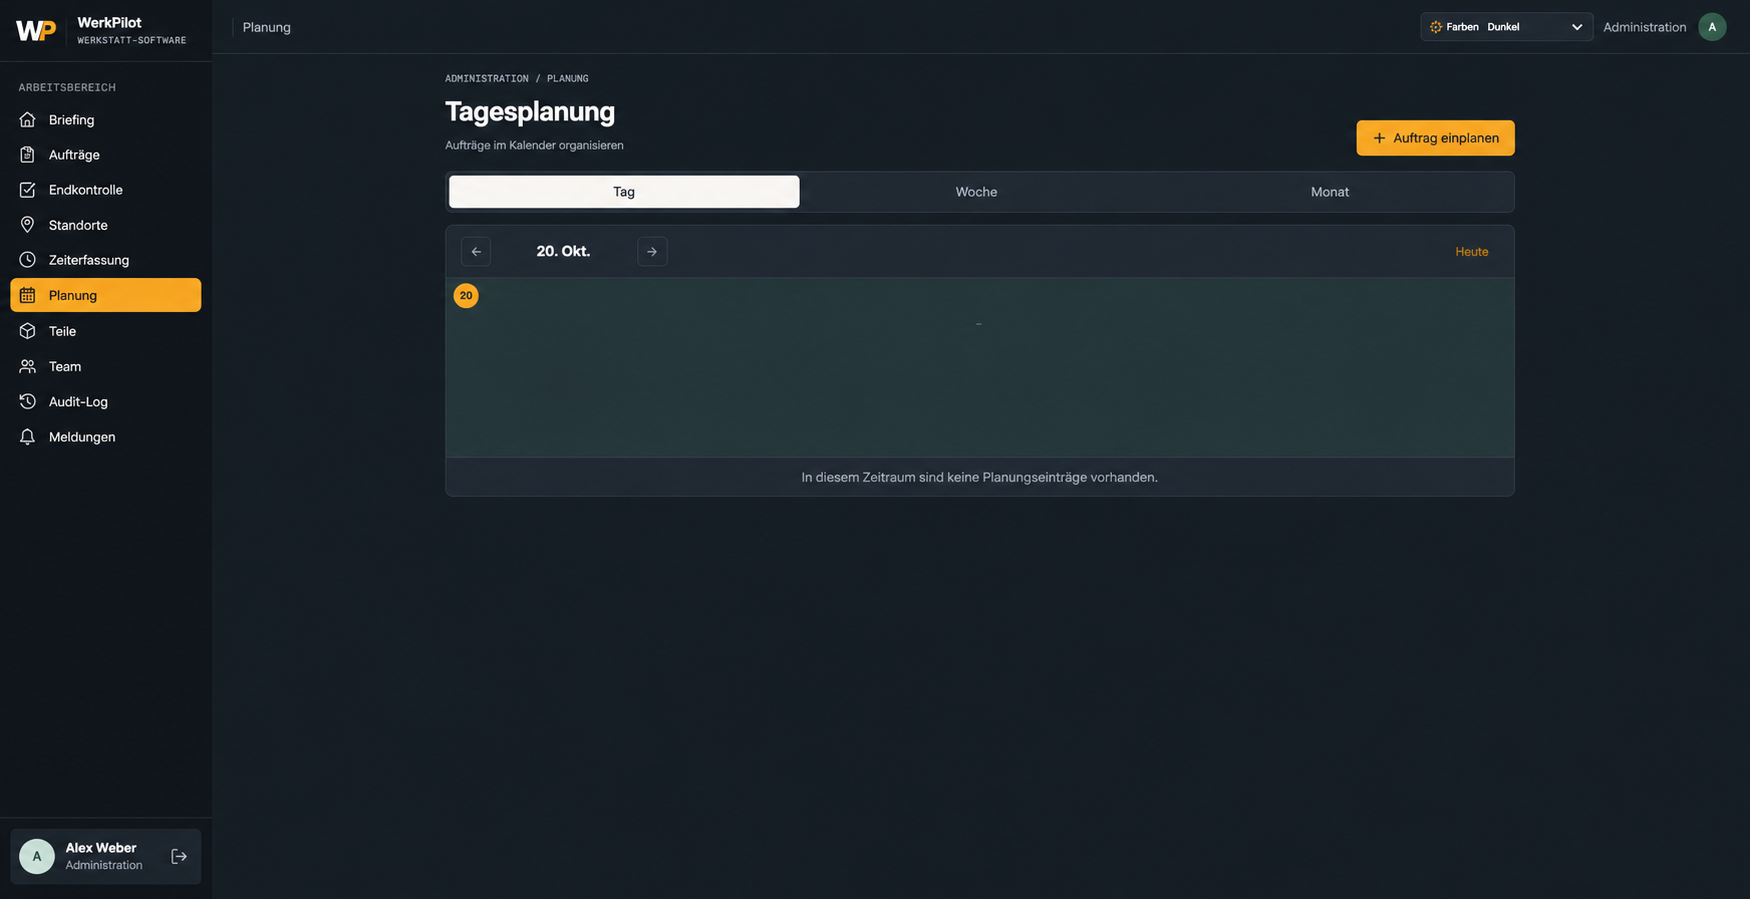Click the top-right user avatar A

1712,27
